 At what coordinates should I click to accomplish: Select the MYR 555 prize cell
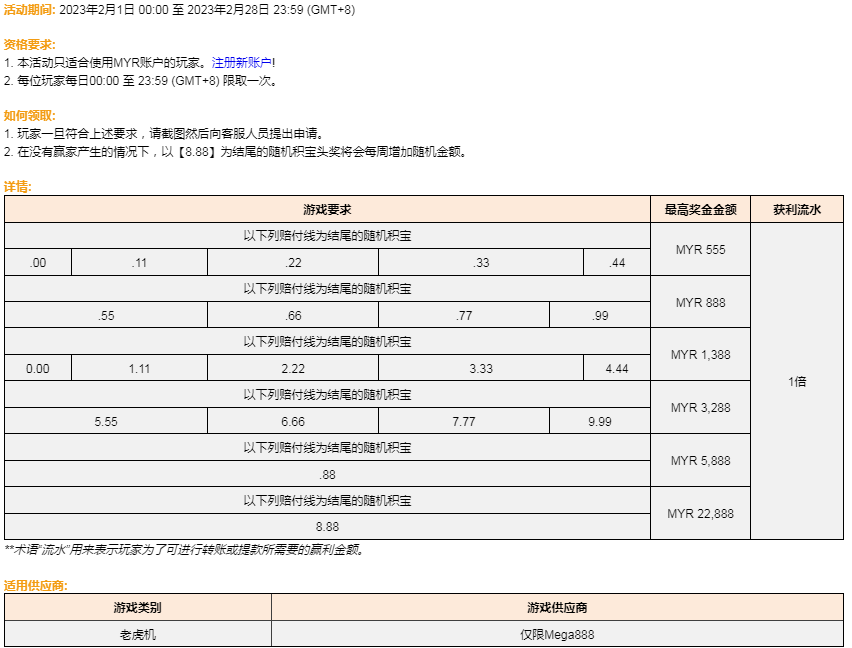(x=700, y=249)
